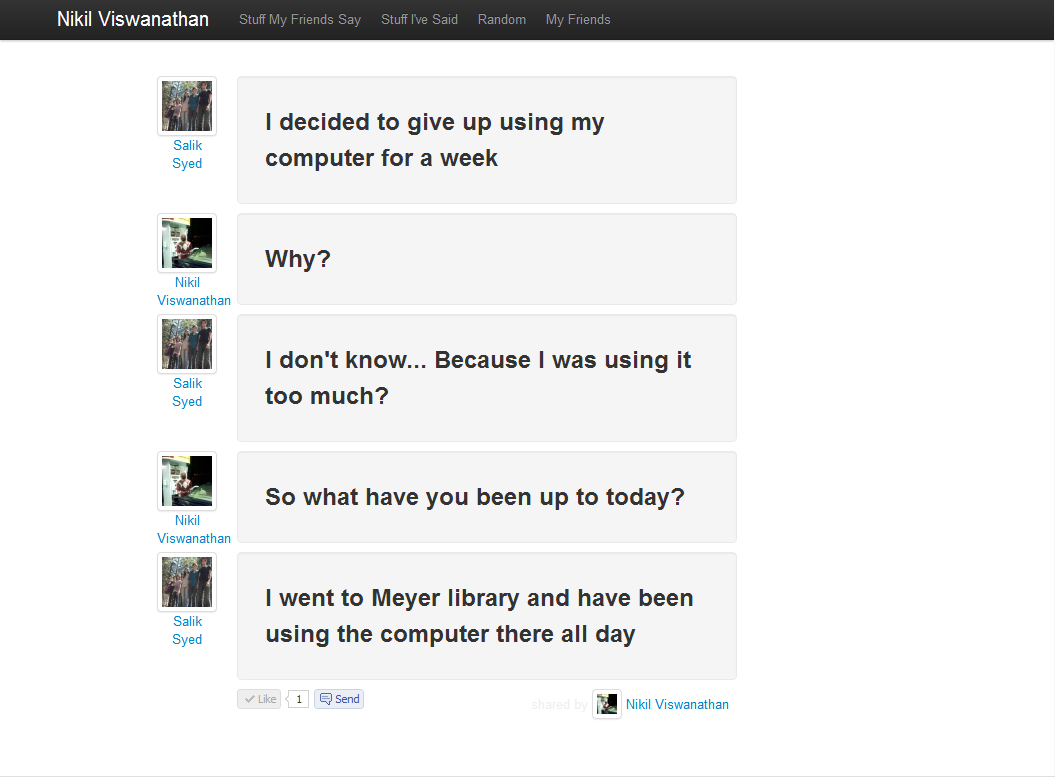Click Nikil's avatar beside "So what have you" message

pyautogui.click(x=187, y=481)
